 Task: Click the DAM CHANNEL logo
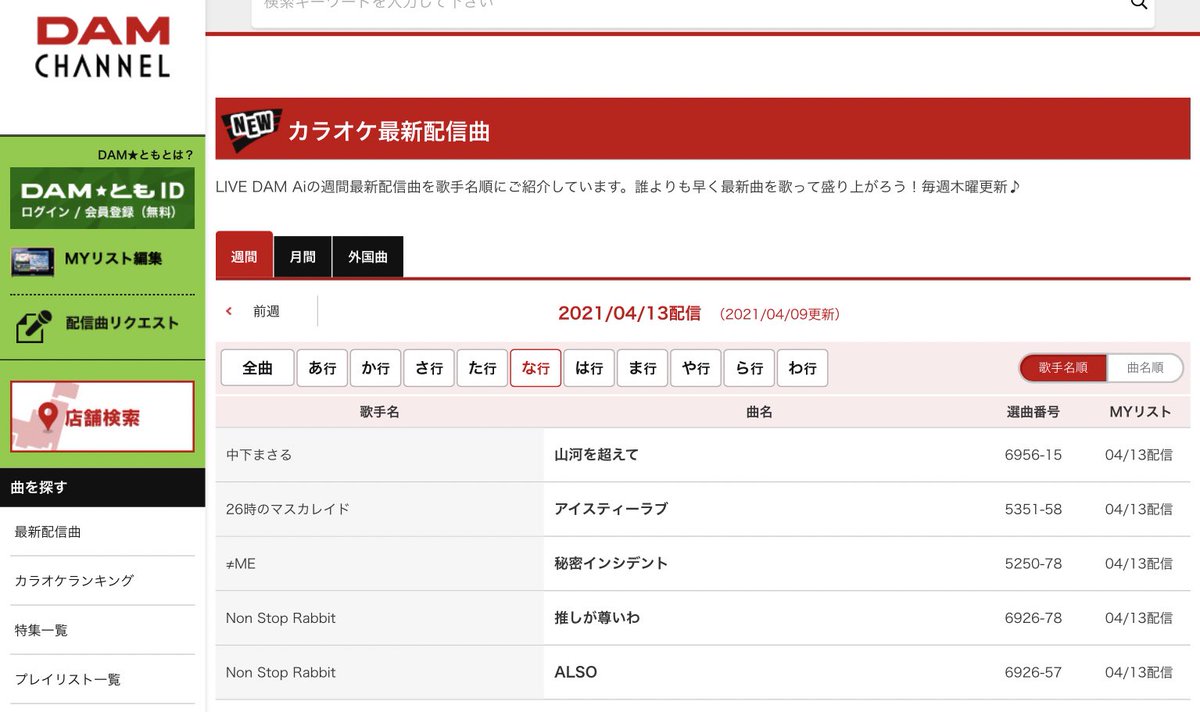(x=100, y=45)
